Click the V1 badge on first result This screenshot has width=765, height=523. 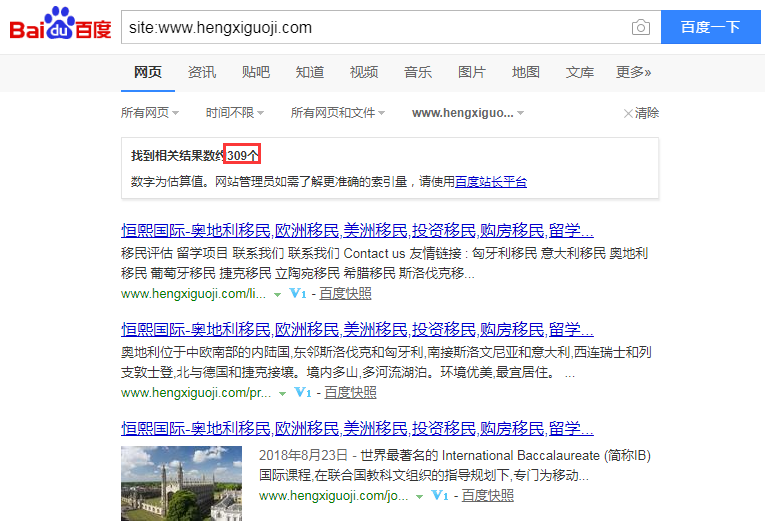[x=297, y=294]
